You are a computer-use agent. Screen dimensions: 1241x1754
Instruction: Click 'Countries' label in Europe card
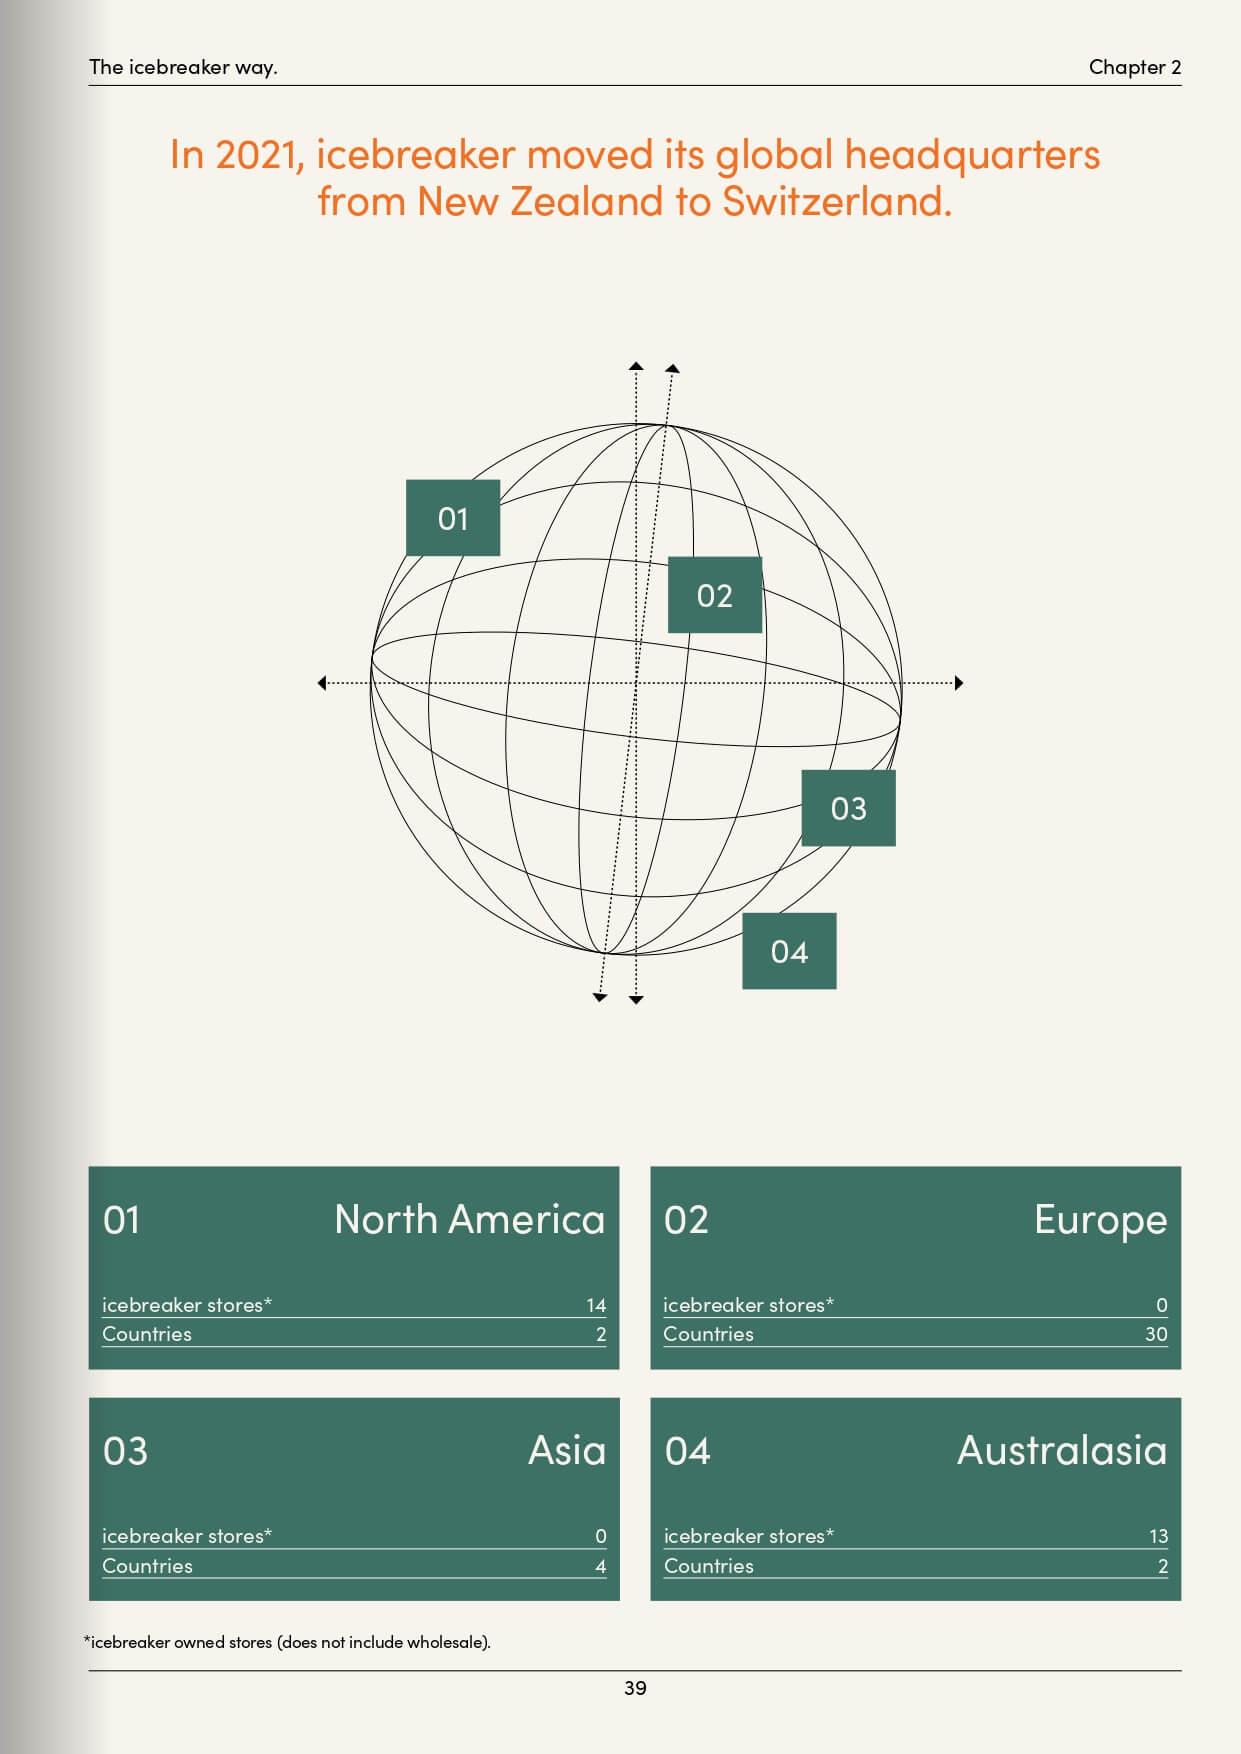click(708, 1334)
